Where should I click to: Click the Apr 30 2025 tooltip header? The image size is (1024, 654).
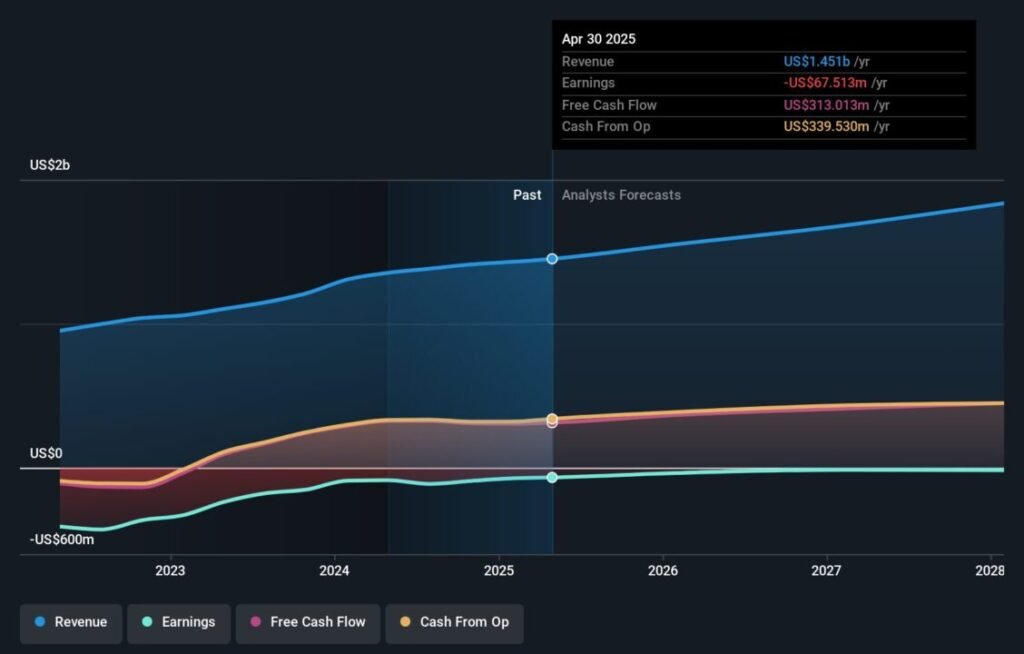598,39
